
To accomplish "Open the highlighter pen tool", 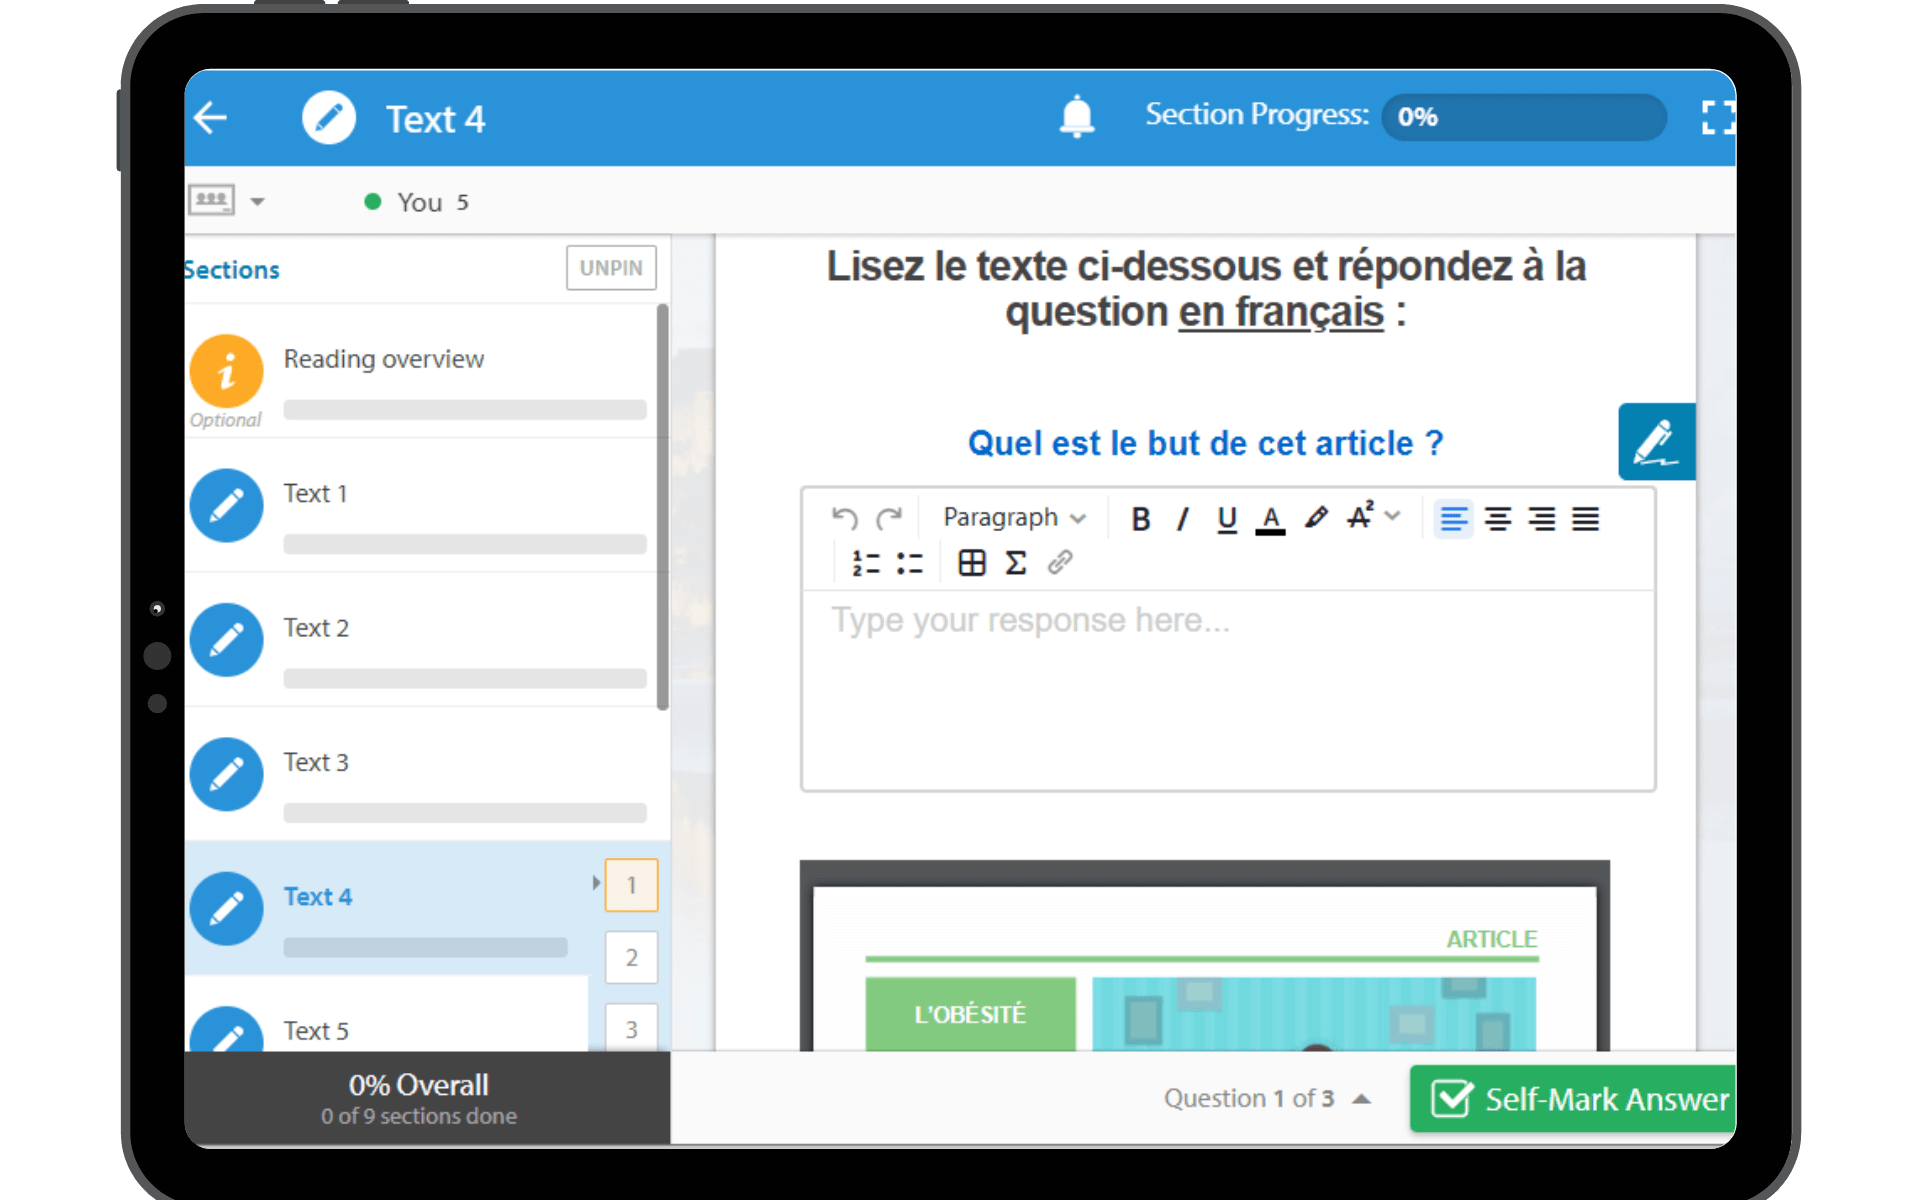I will (x=1315, y=517).
